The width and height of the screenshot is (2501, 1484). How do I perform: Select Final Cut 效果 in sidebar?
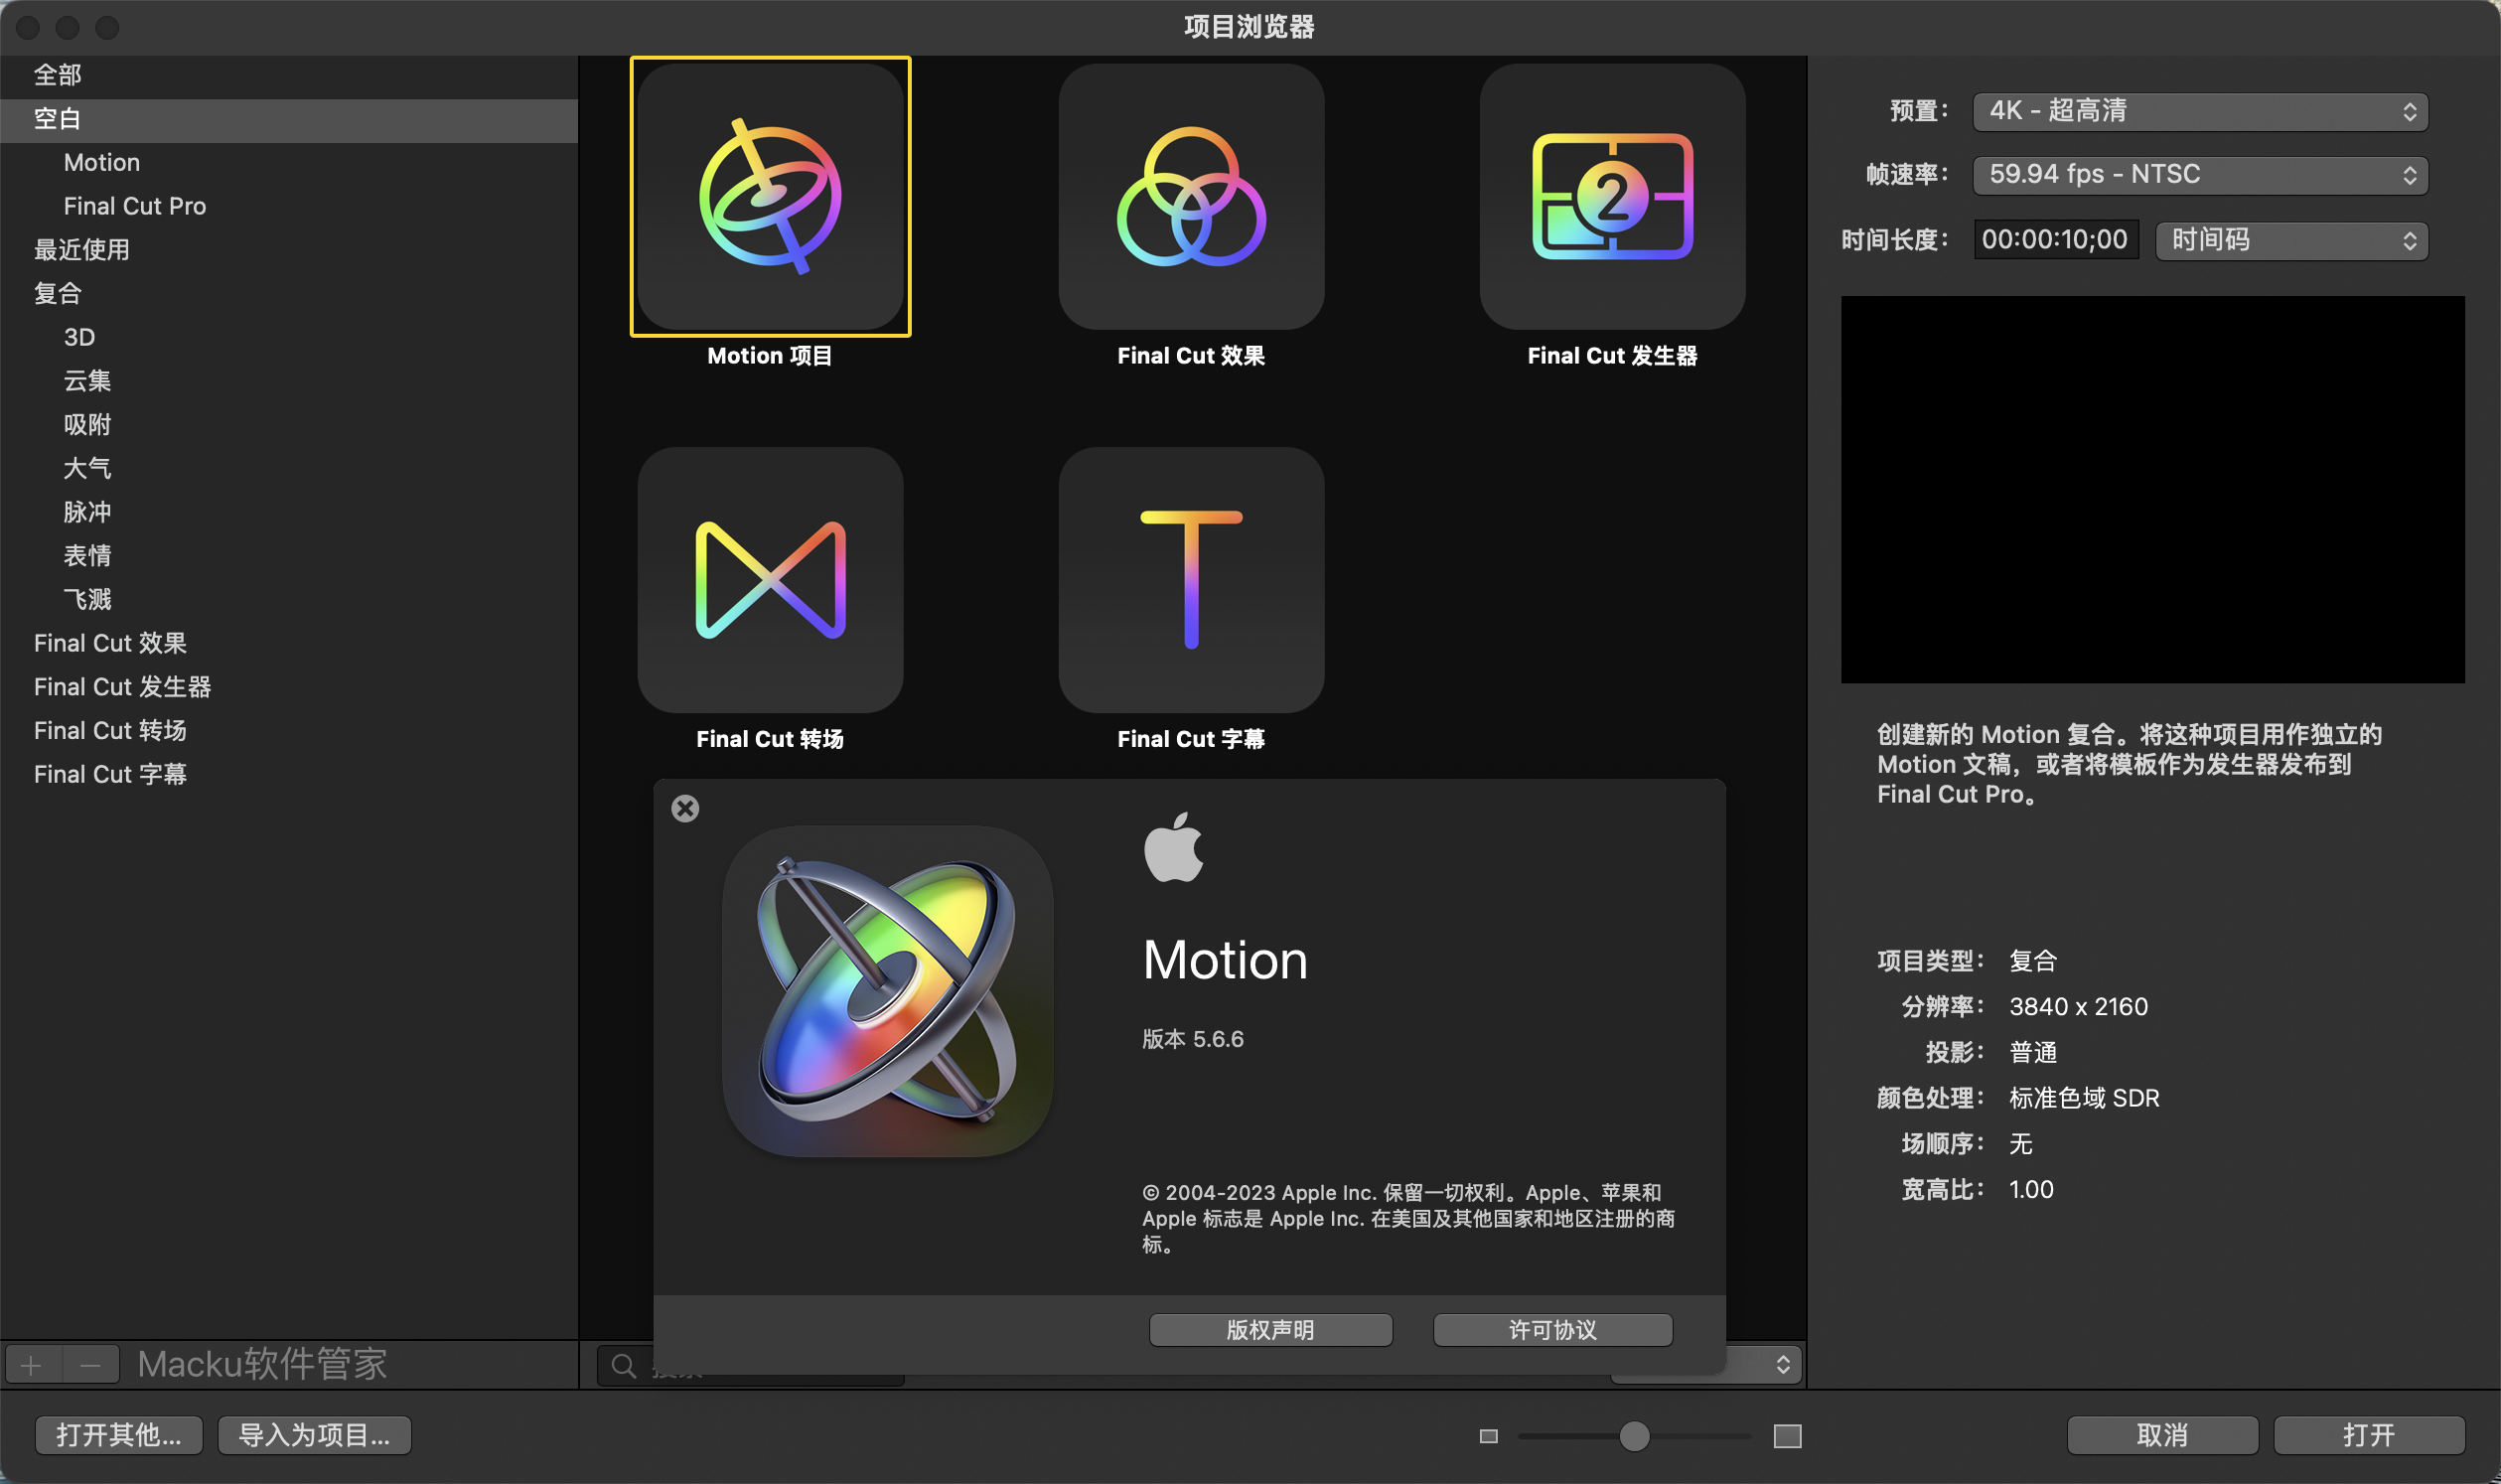[289, 643]
